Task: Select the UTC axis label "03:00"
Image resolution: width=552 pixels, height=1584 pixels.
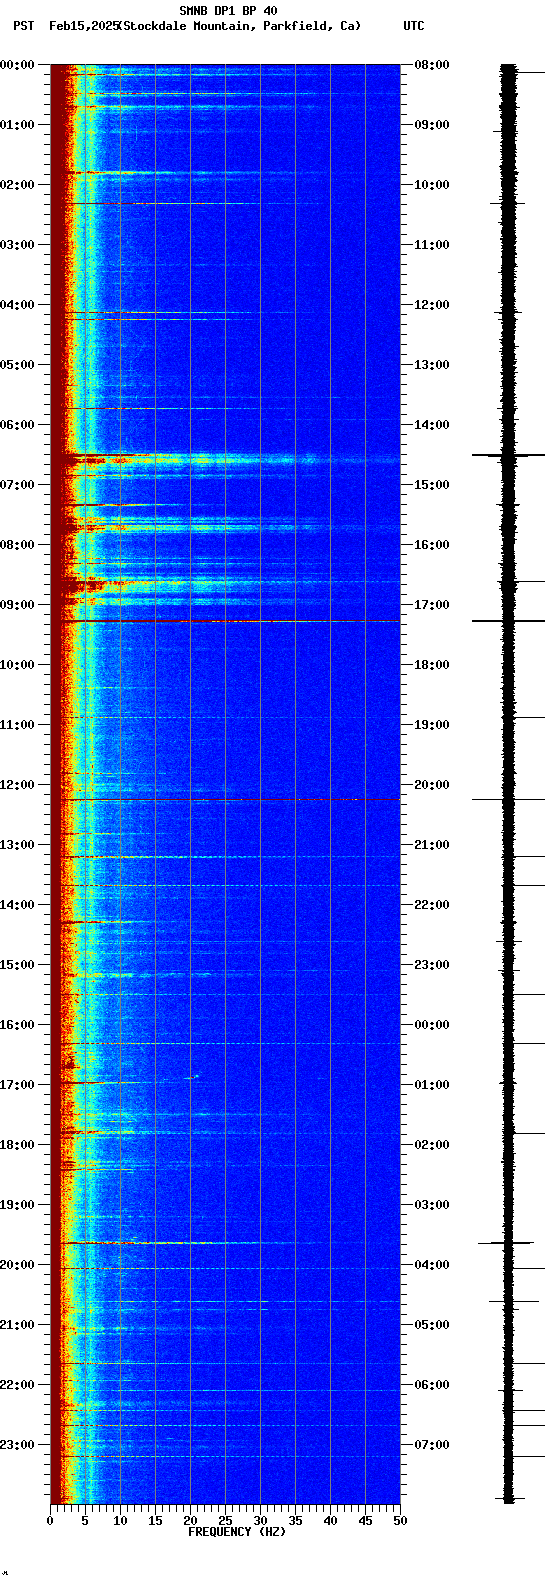Action: point(432,1205)
